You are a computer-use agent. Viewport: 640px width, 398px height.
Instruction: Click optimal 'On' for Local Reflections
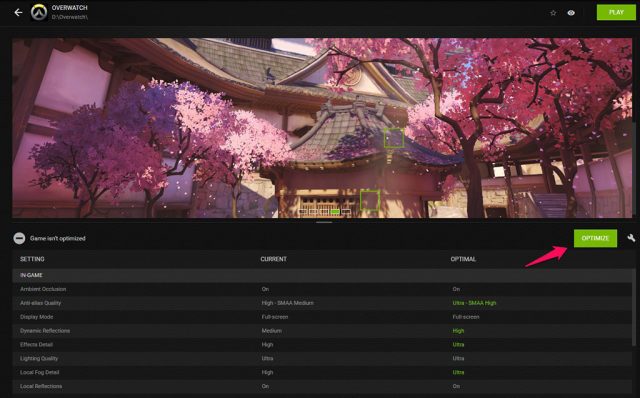coord(456,386)
